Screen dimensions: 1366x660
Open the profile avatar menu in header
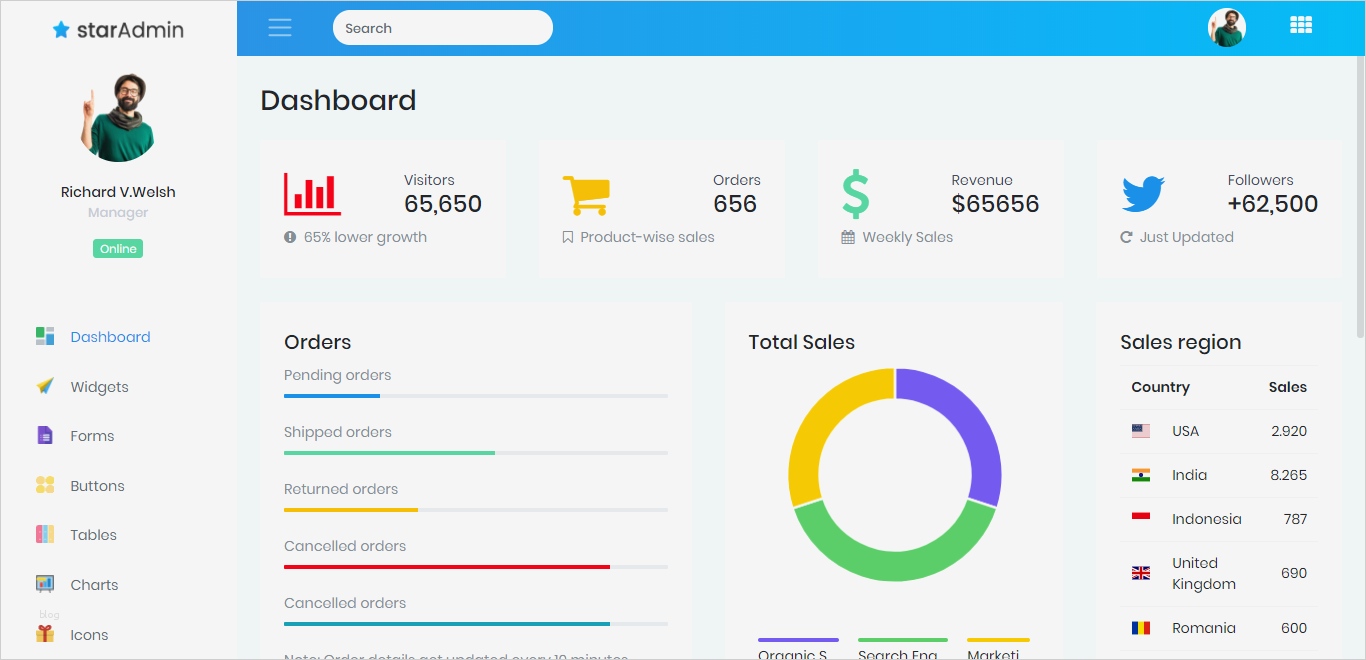point(1226,28)
